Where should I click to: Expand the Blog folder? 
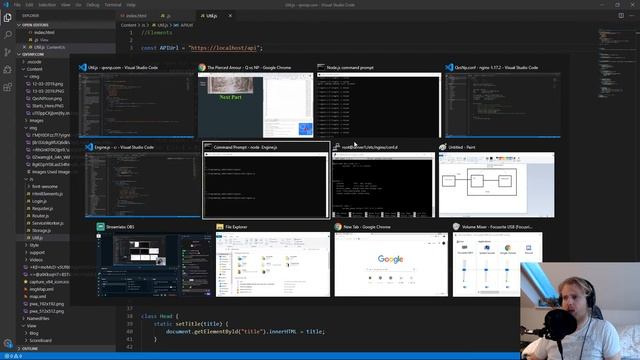click(33, 333)
